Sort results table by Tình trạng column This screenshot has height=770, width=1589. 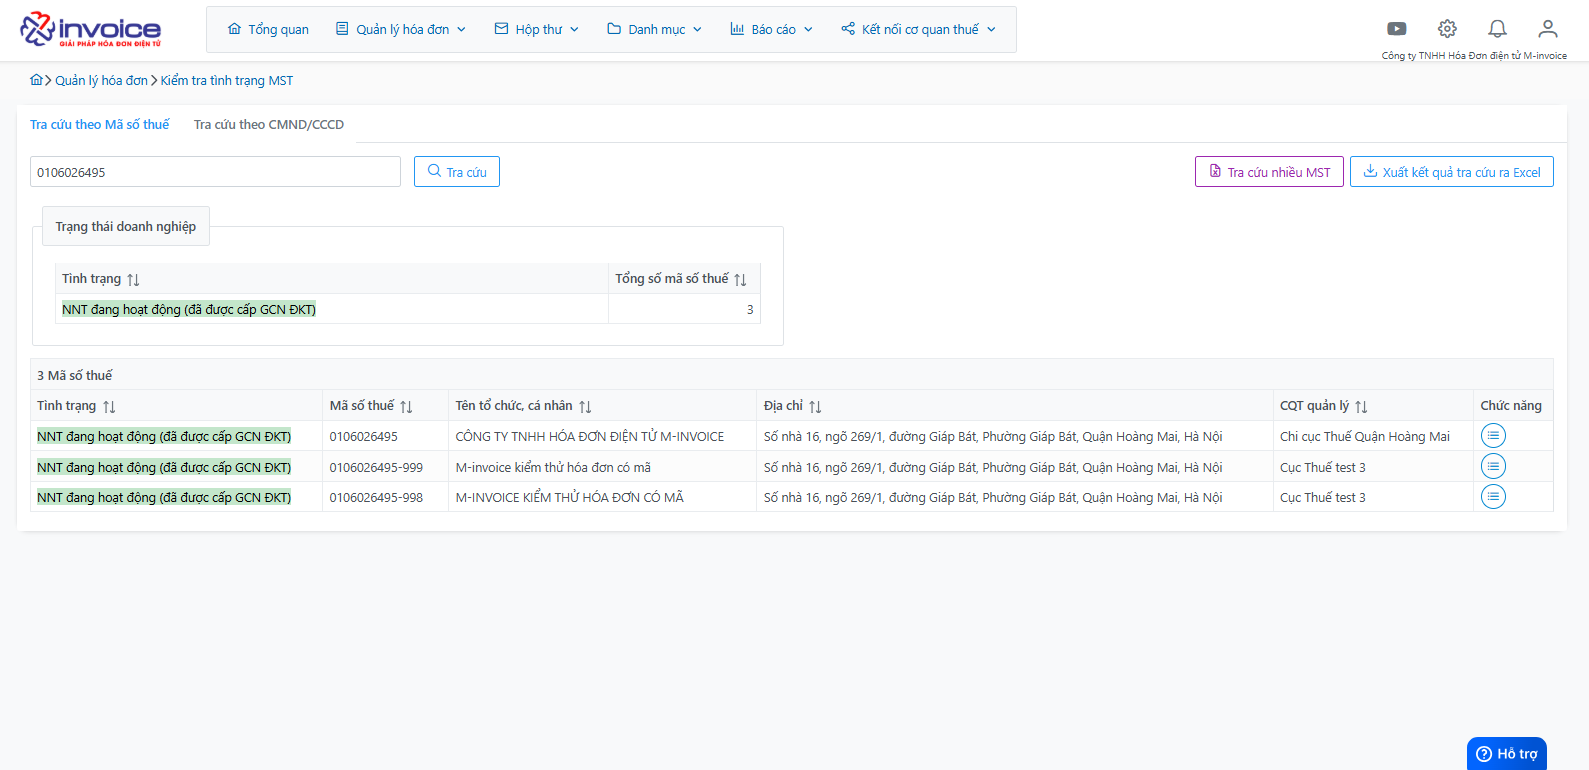pyautogui.click(x=109, y=406)
